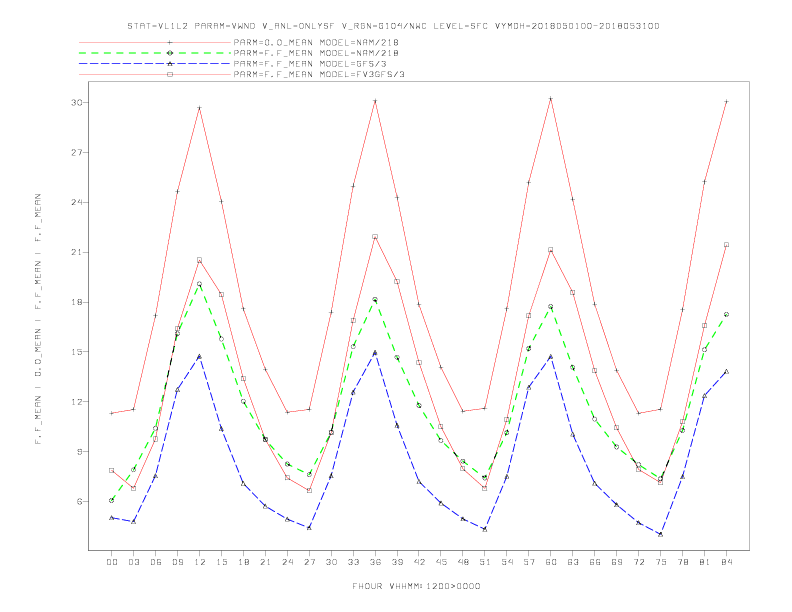The width and height of the screenshot is (792, 612).
Task: Click x-axis forecast hour label 03
Action: [x=133, y=562]
